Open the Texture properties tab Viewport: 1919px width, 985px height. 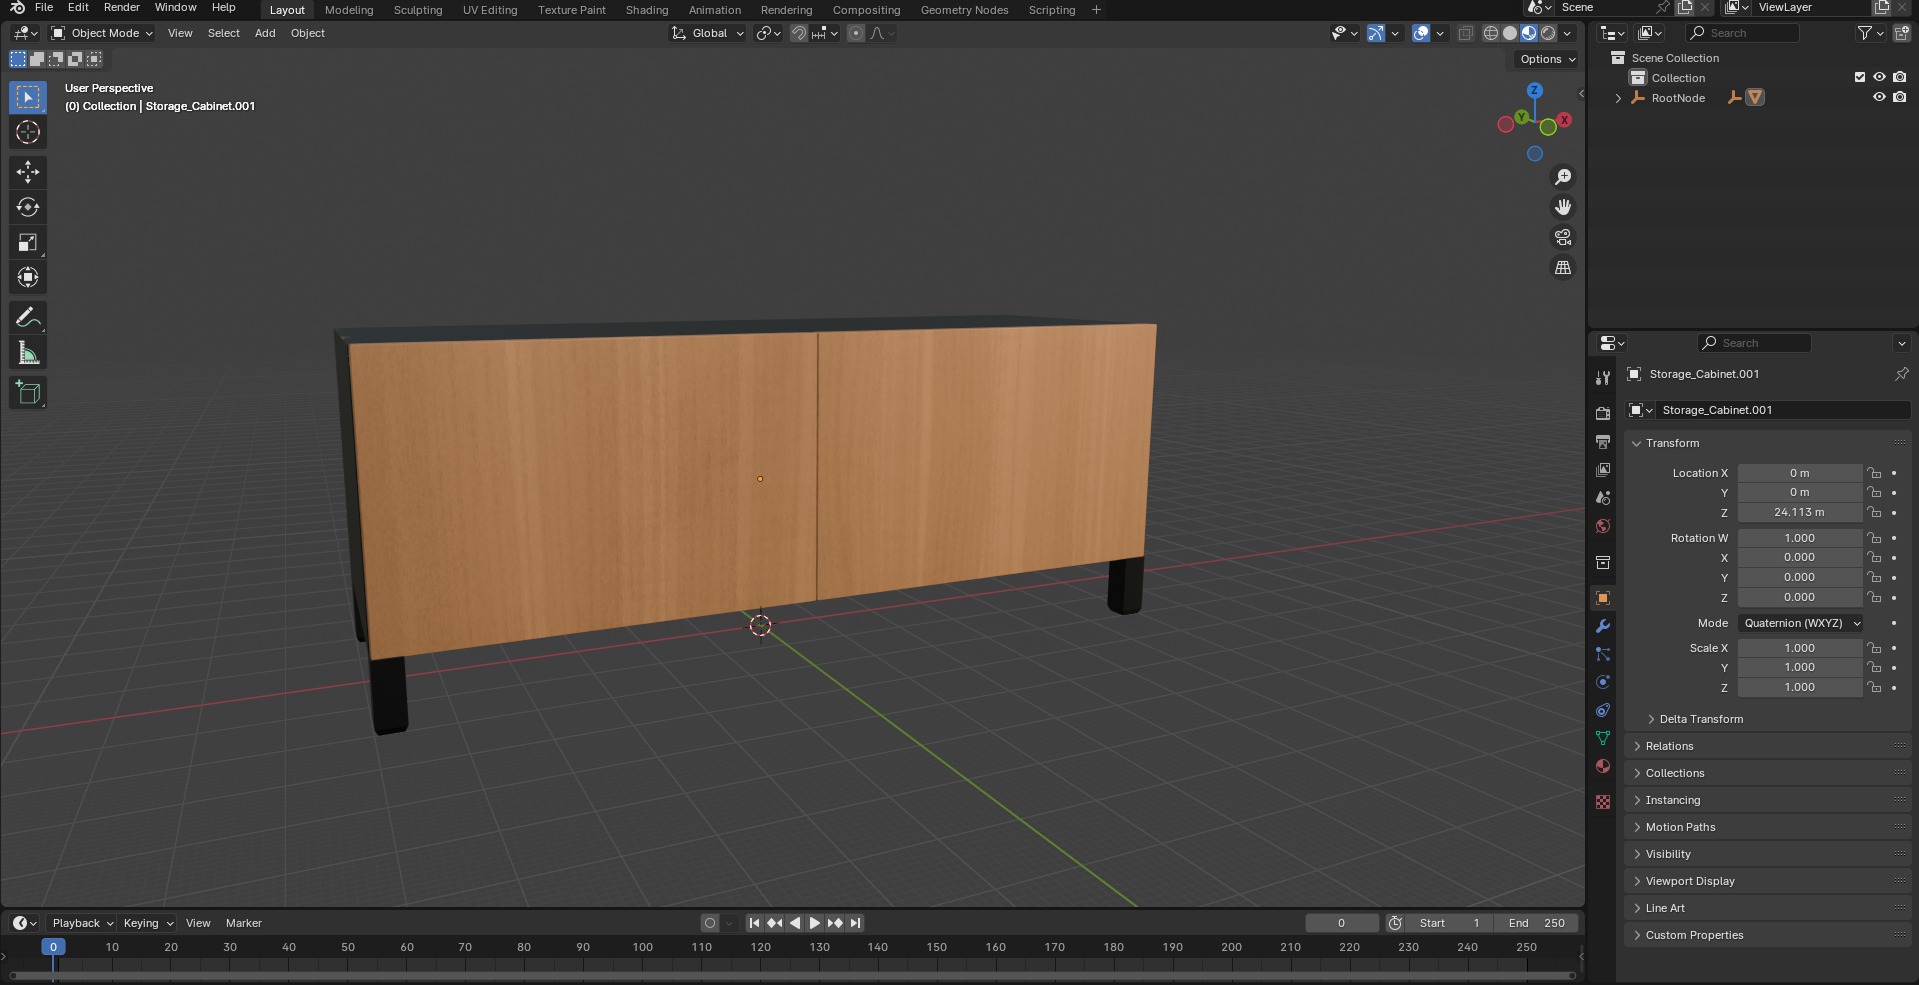(1603, 802)
